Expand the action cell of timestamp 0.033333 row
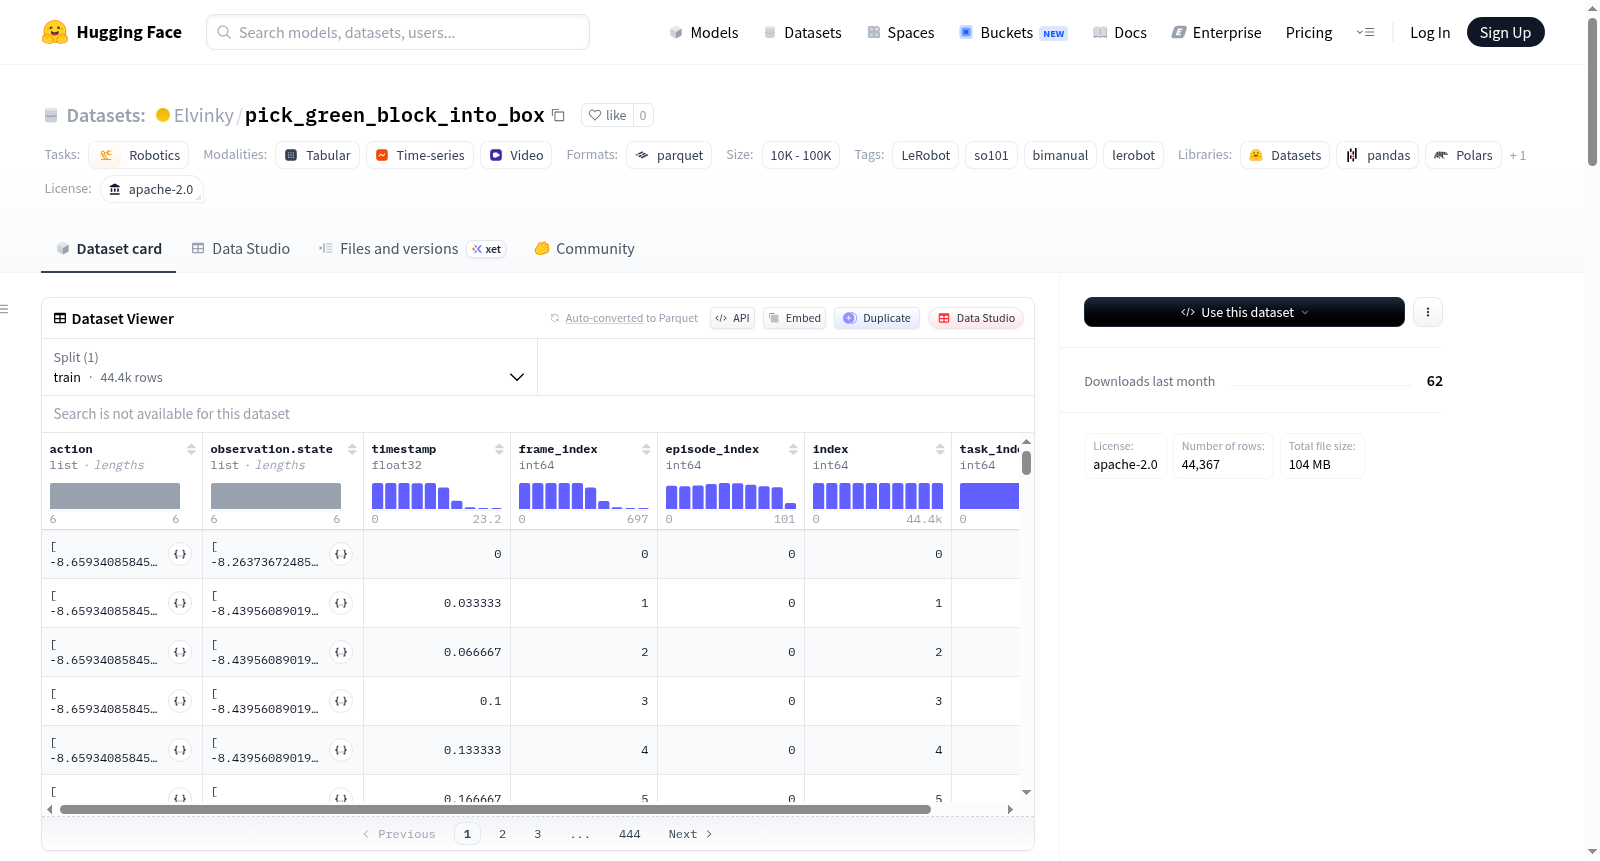The height and width of the screenshot is (861, 1600). coord(180,603)
